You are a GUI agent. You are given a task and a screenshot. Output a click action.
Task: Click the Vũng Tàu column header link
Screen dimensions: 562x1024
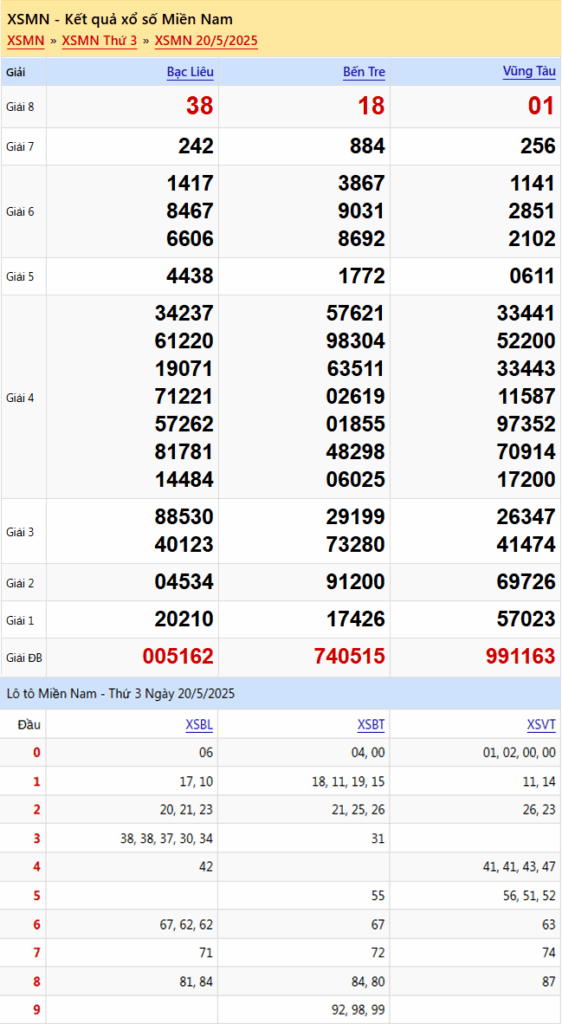click(529, 72)
